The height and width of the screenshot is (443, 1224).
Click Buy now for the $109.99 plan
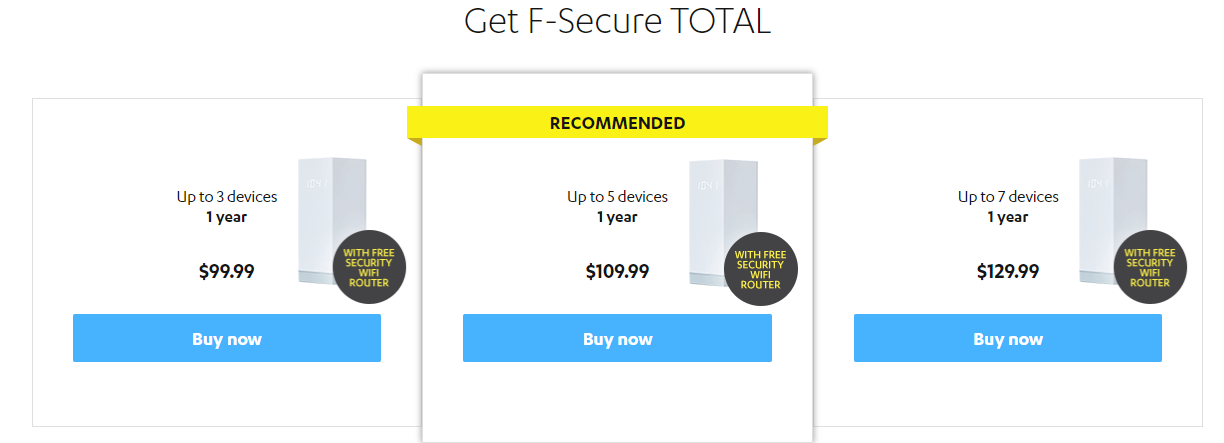(x=617, y=338)
